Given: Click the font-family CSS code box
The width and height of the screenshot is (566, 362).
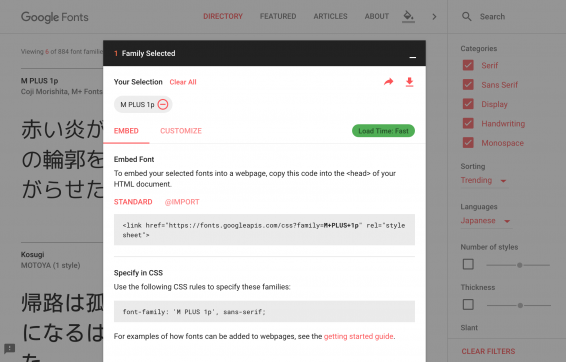Looking at the screenshot, I should pyautogui.click(x=264, y=311).
